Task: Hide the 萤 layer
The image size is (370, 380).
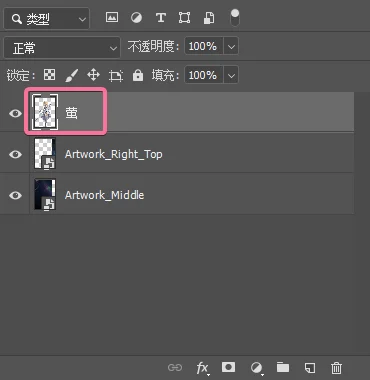Action: (15, 113)
